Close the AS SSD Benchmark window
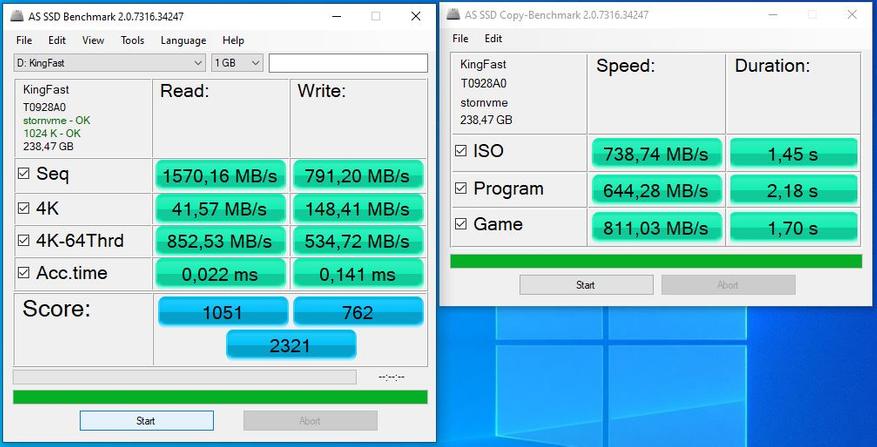877x447 pixels. (x=415, y=17)
